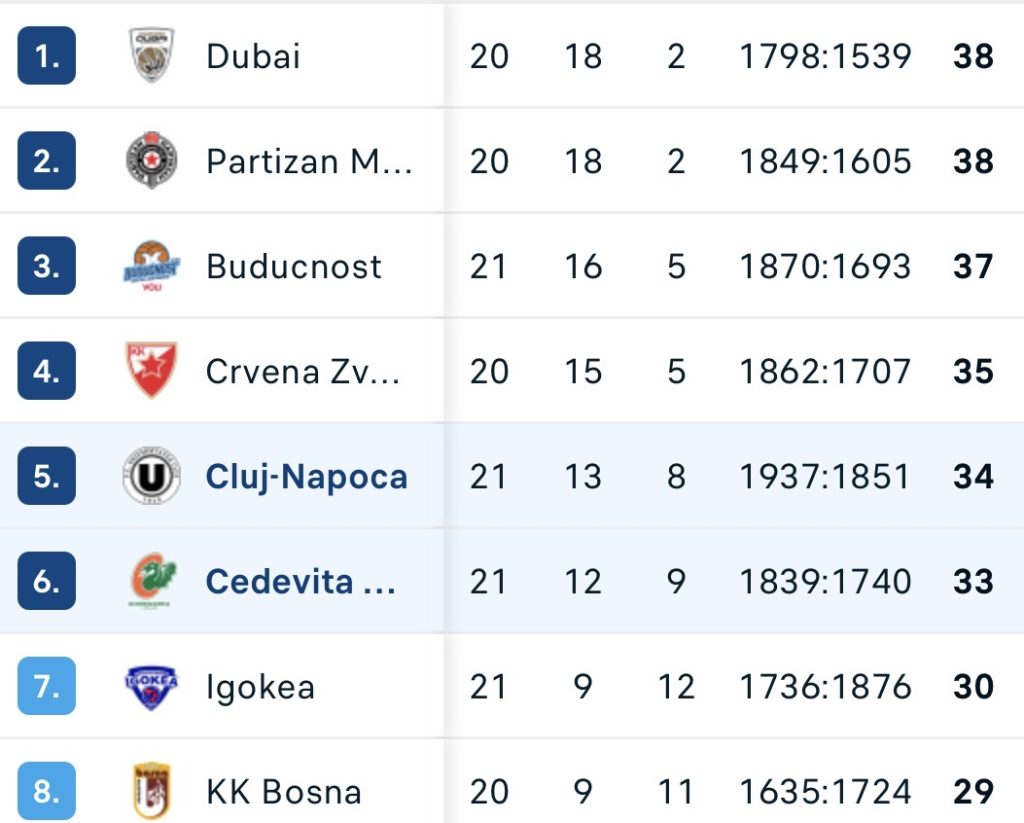Viewport: 1024px width, 823px height.
Task: Open the highlighted Cedevita team link
Action: point(300,582)
